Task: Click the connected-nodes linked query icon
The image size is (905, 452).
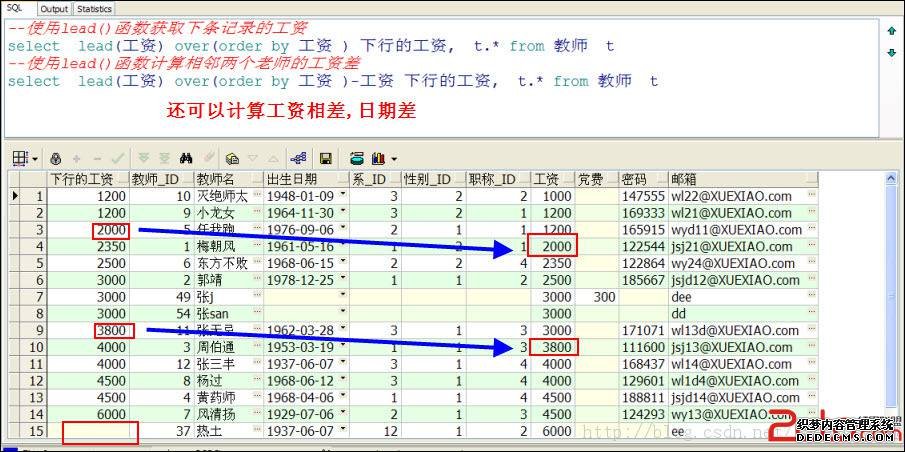Action: 298,158
